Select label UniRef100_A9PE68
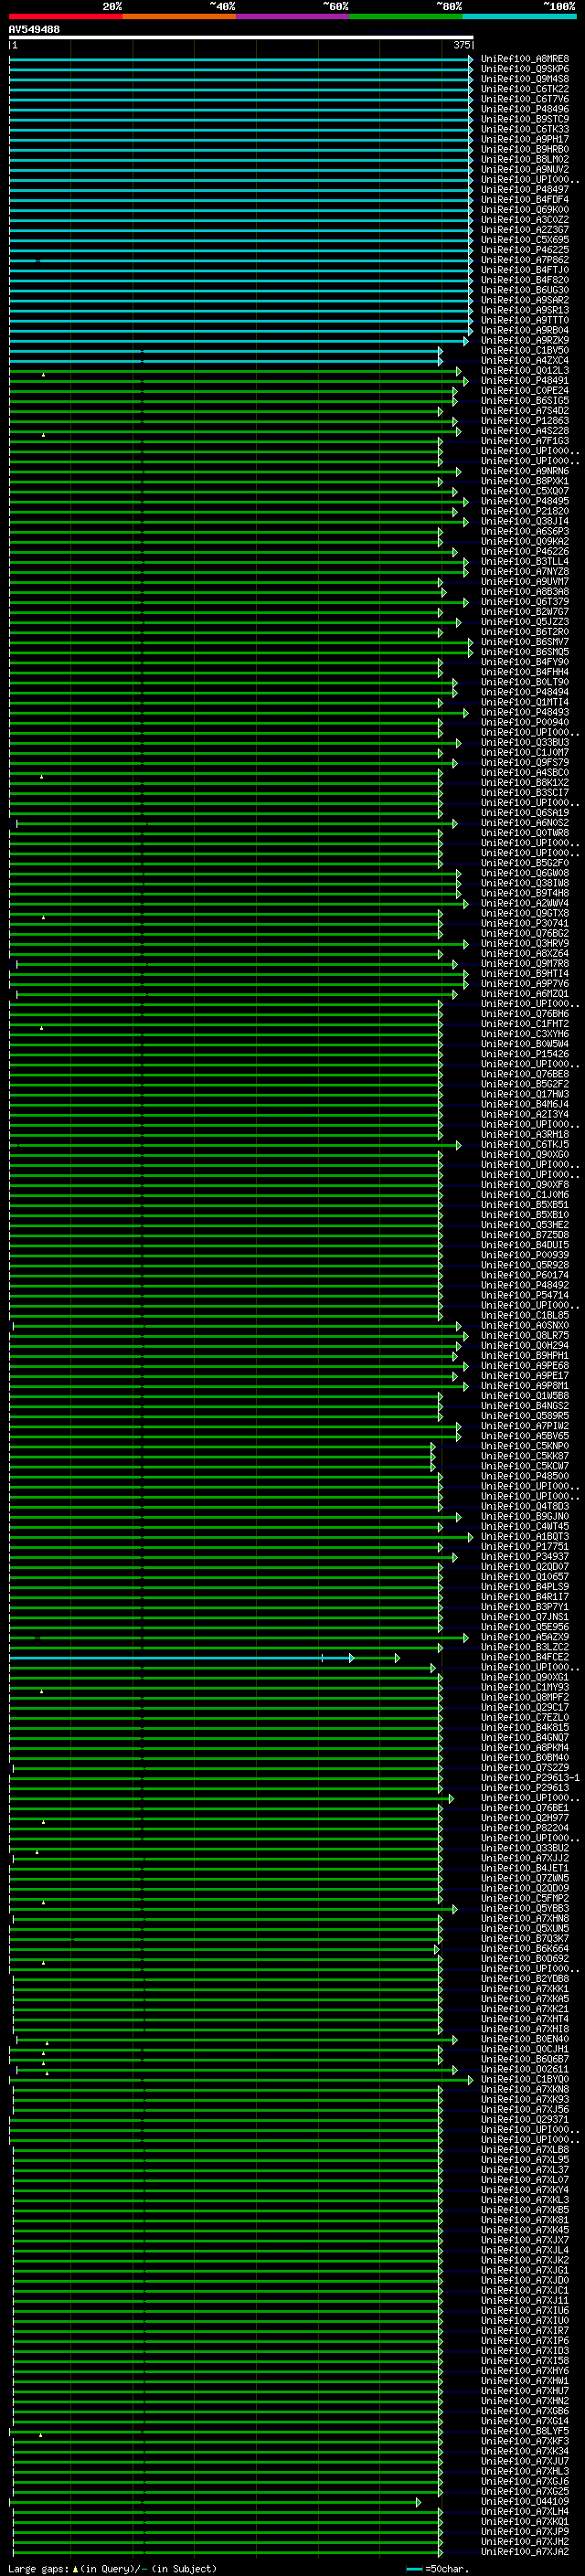 click(525, 1365)
